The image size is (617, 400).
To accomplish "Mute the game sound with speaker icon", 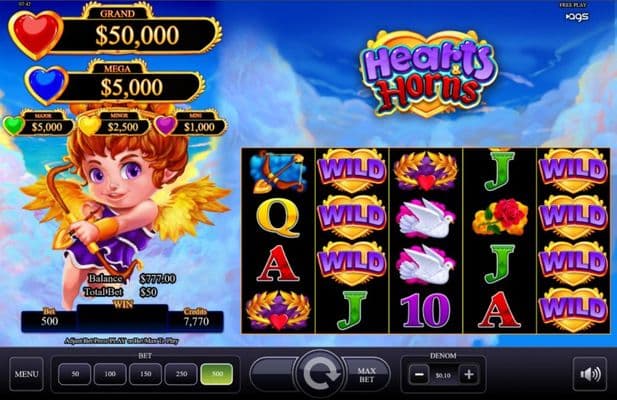I will coord(589,374).
